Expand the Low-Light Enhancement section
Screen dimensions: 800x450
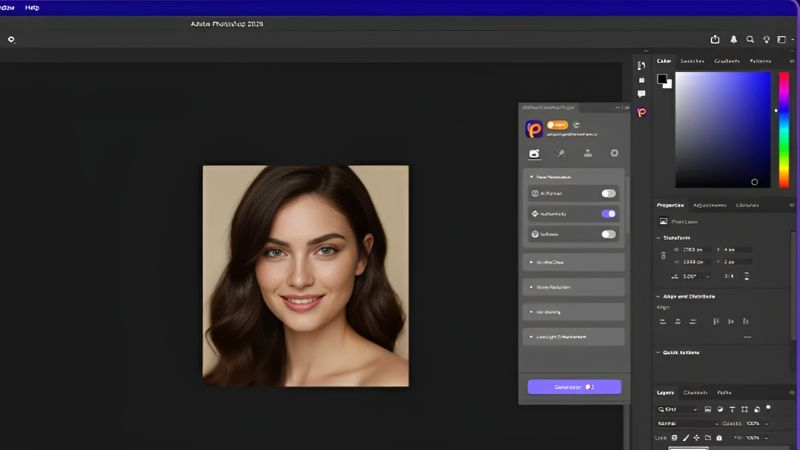click(573, 337)
